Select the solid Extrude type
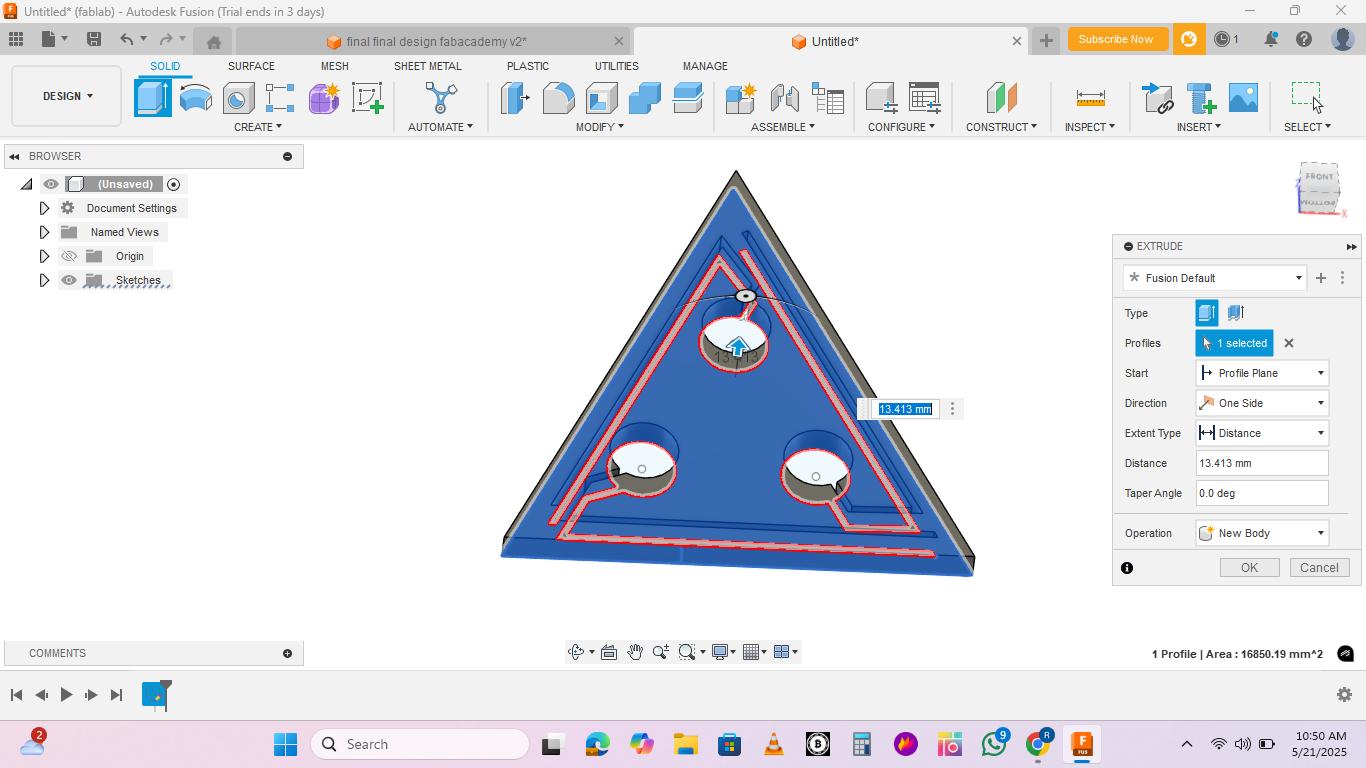 point(1207,313)
